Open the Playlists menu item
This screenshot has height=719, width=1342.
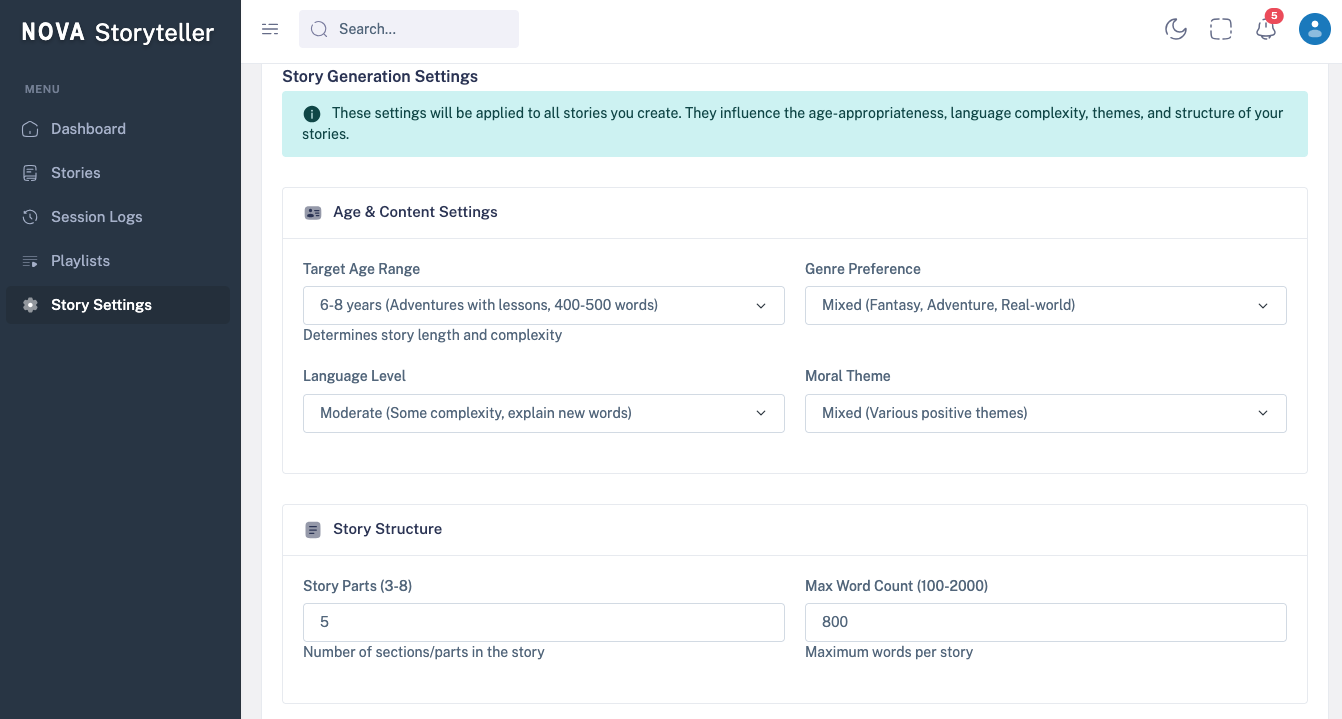coord(80,261)
